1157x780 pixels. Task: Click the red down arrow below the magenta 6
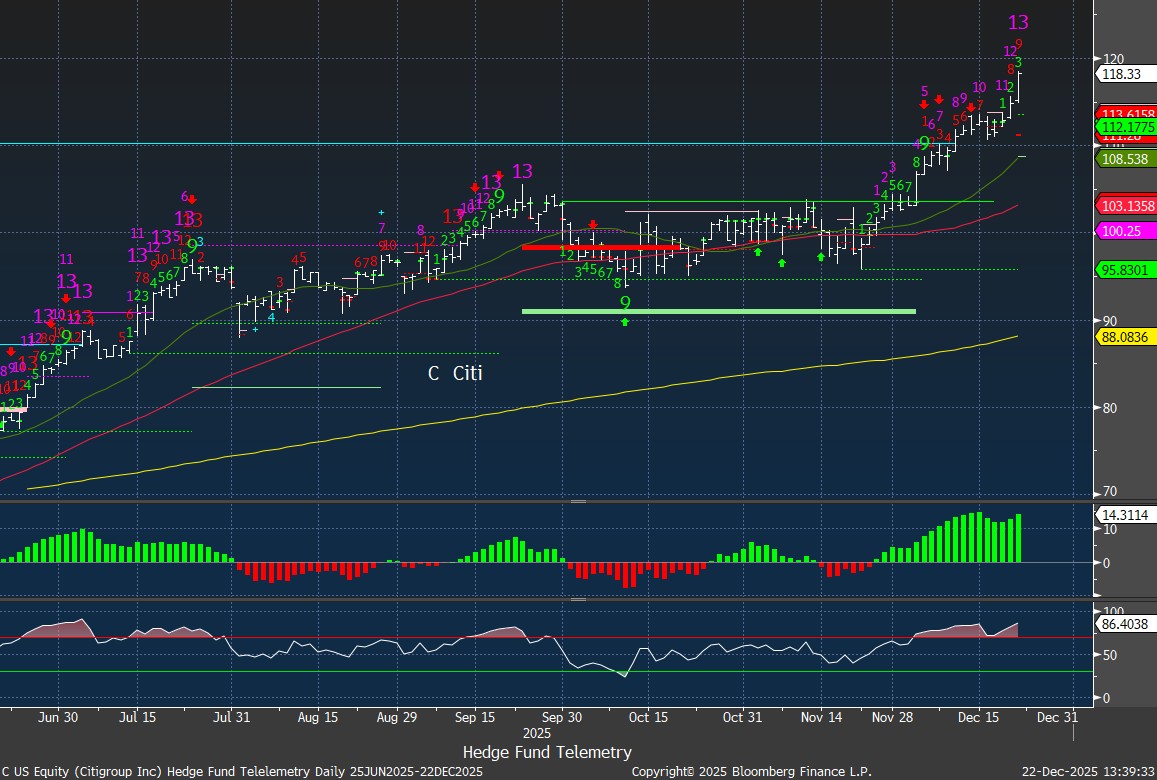coord(191,200)
